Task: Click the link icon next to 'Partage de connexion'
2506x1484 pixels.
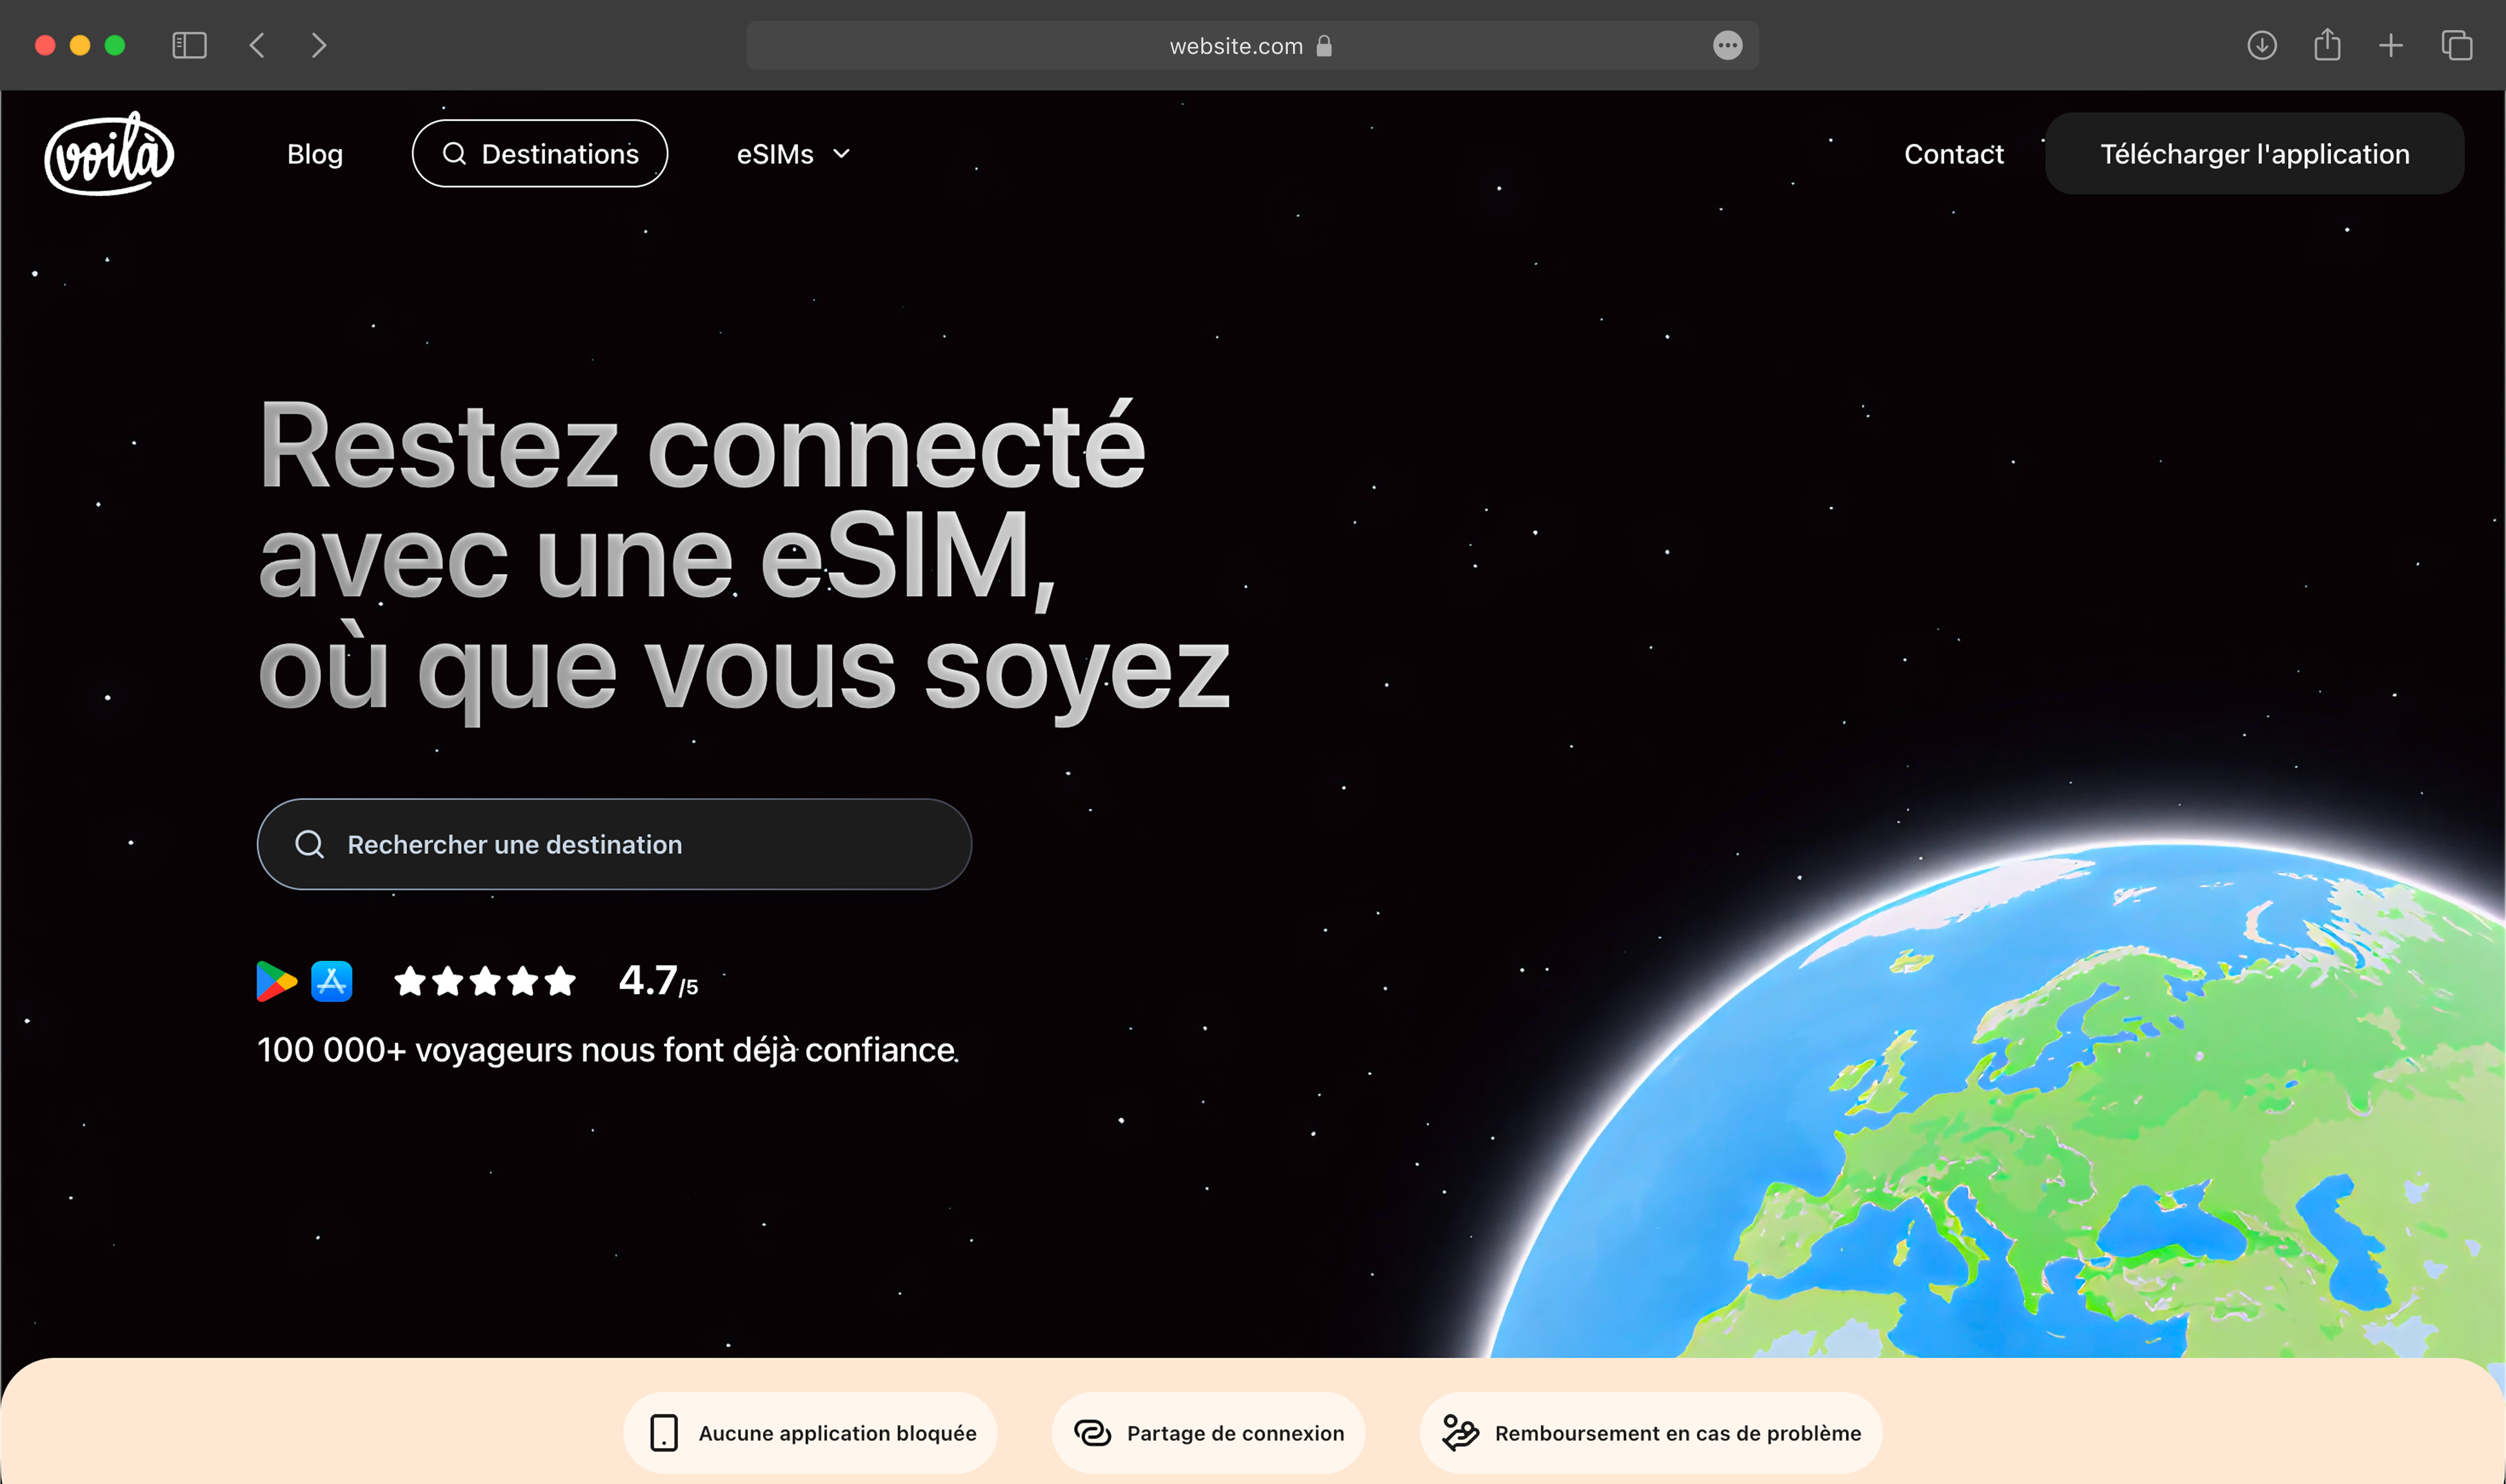Action: tap(1092, 1432)
